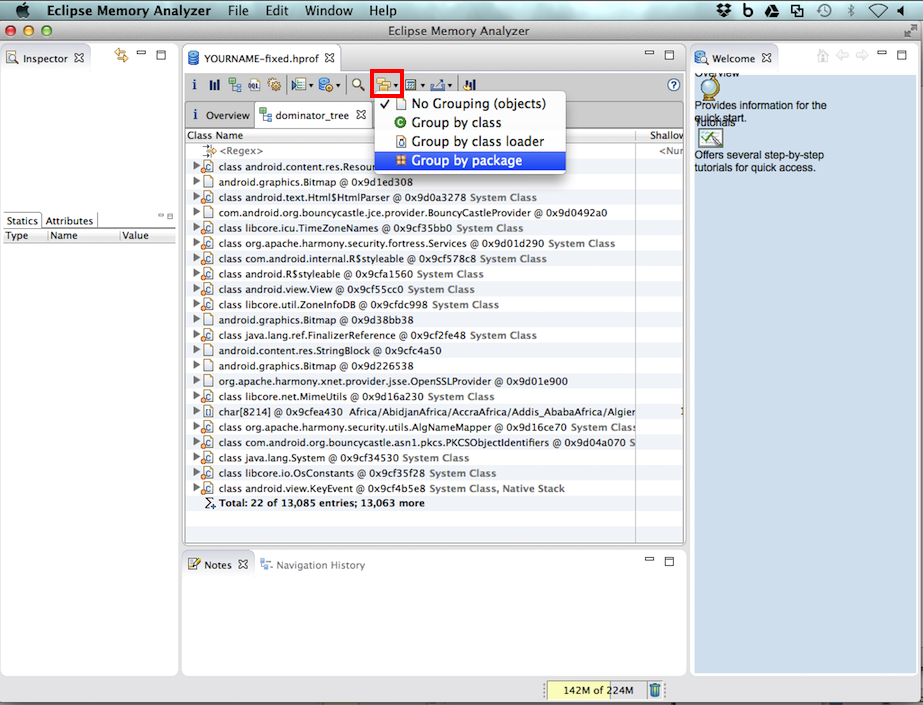
Task: Select OpenSSLProvider @ 0x9d01e900 row
Action: 393,381
